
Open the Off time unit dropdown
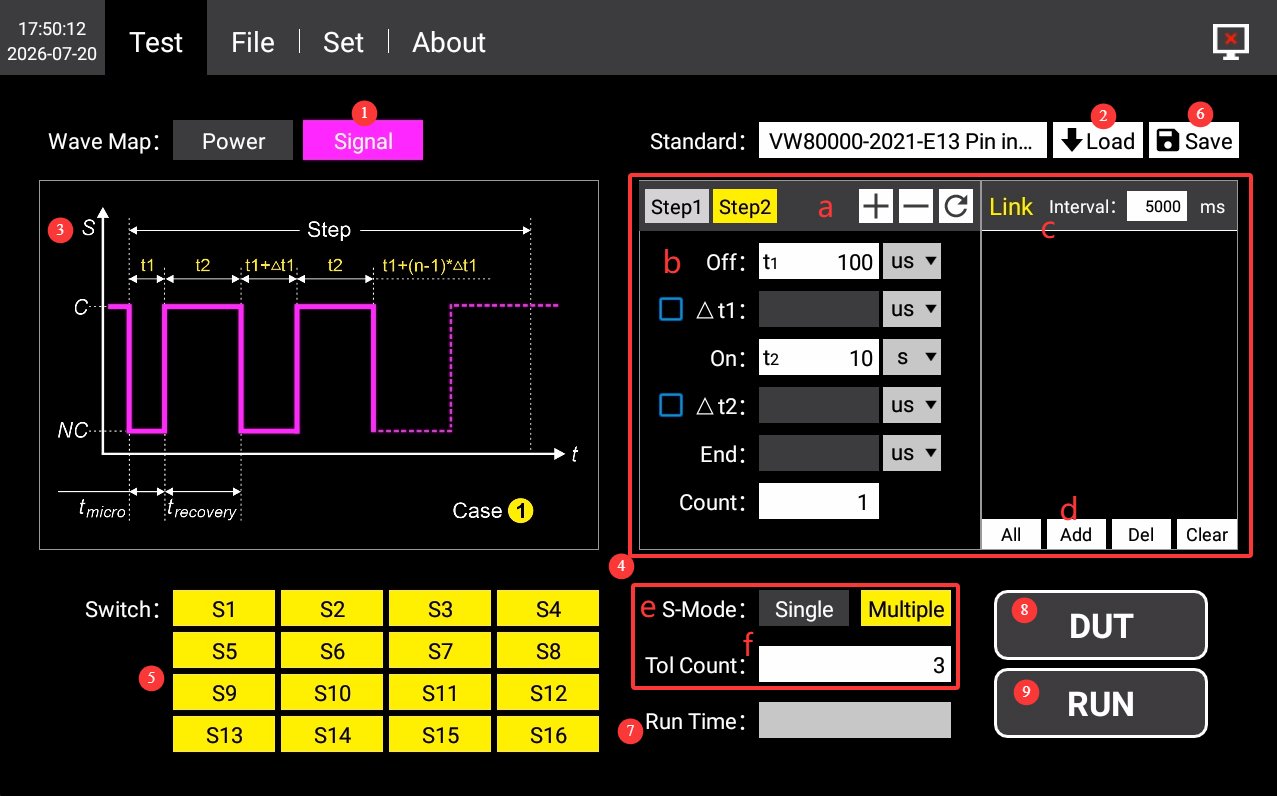[912, 262]
